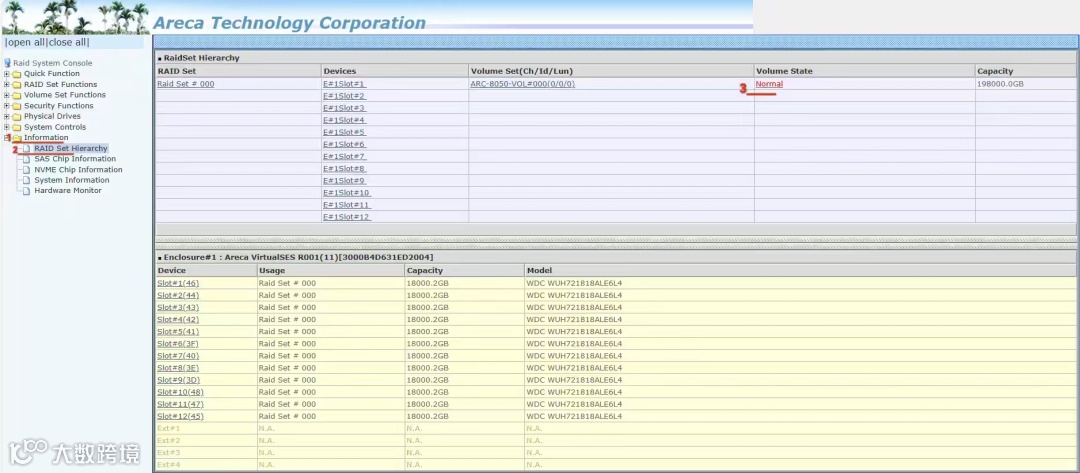Open Security Functions menu
This screenshot has width=1080, height=473.
pyautogui.click(x=59, y=106)
